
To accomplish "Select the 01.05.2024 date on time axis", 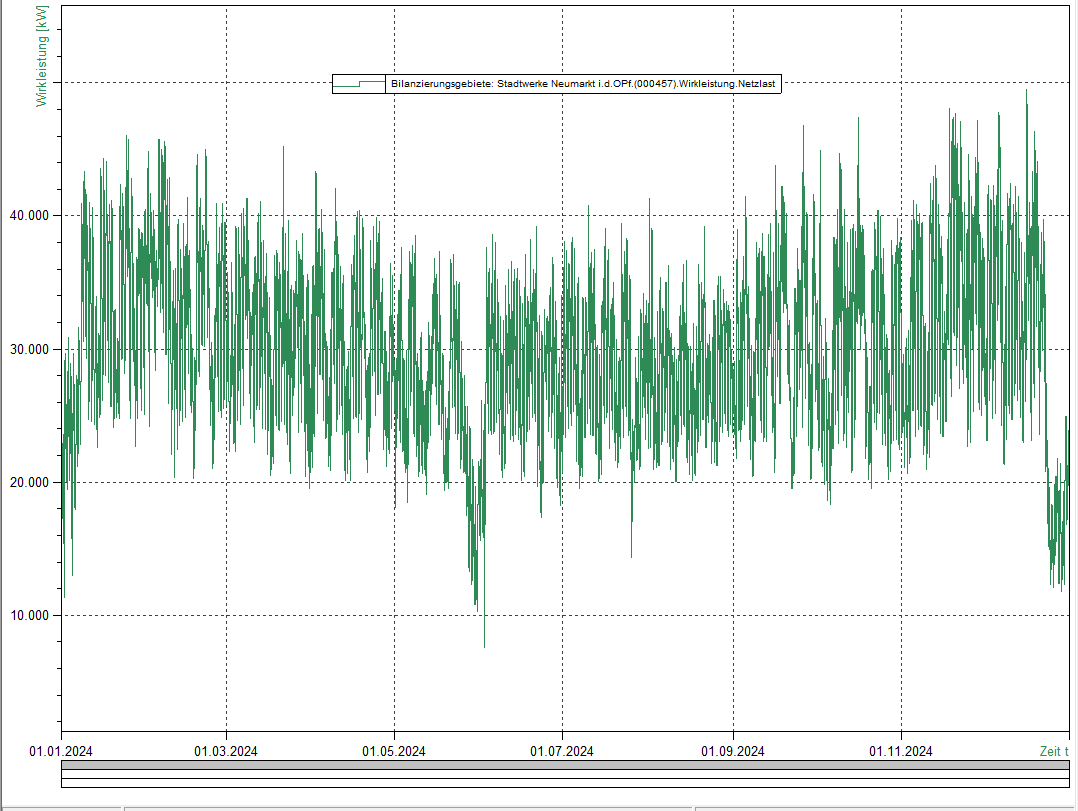I will 394,751.
